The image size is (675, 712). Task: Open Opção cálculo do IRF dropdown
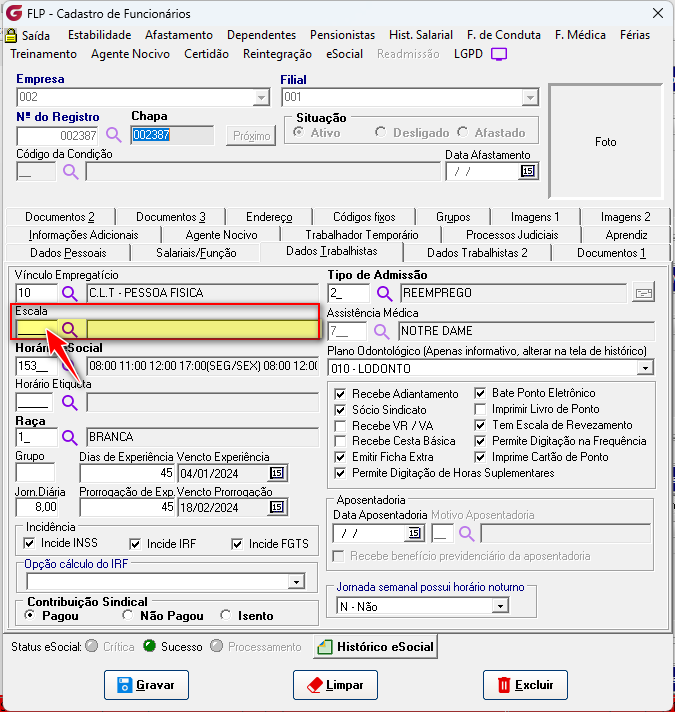tap(296, 582)
